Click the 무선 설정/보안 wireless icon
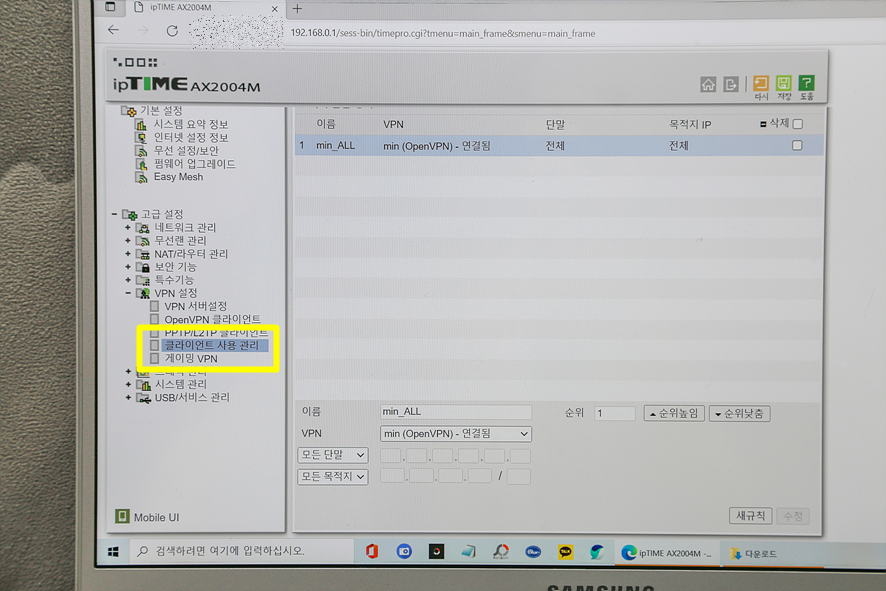 point(141,151)
